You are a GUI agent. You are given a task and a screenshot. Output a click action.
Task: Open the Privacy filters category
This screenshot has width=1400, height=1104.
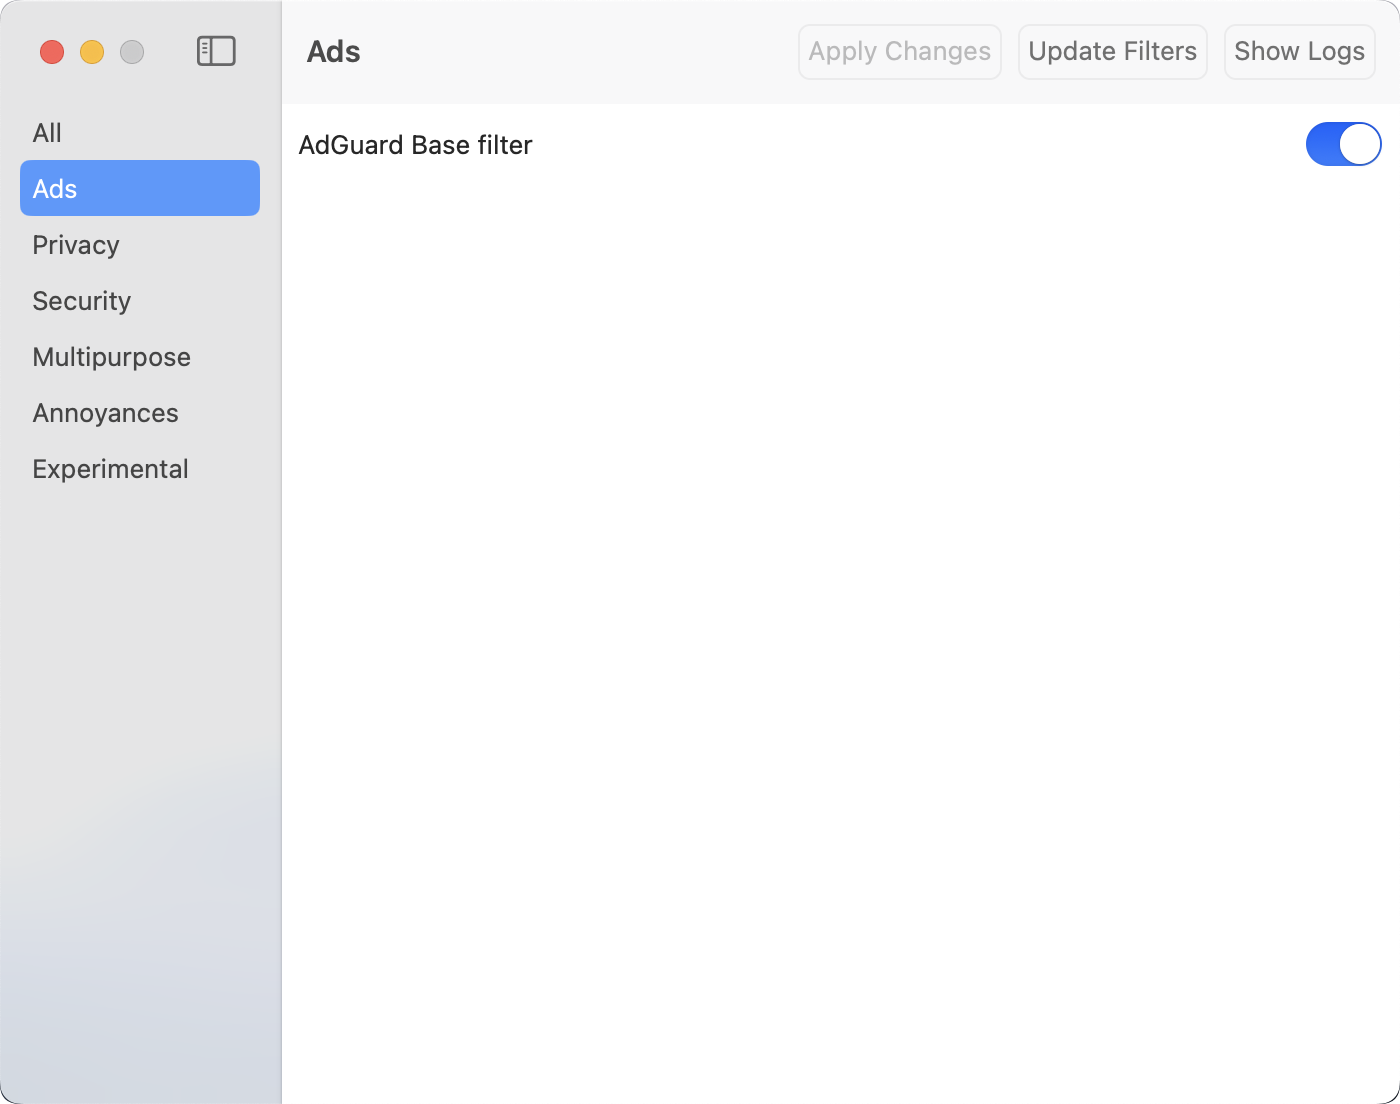coord(76,245)
